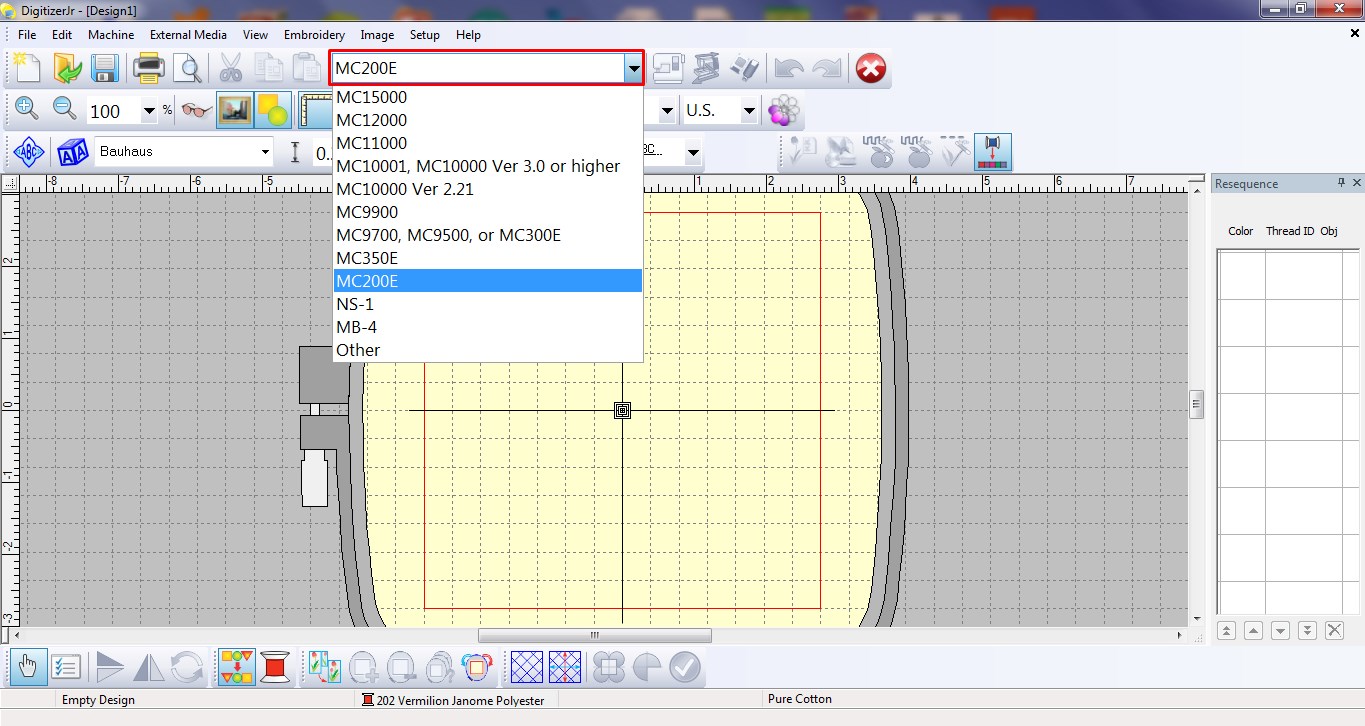
Task: Close the Resequence panel
Action: 1357,183
